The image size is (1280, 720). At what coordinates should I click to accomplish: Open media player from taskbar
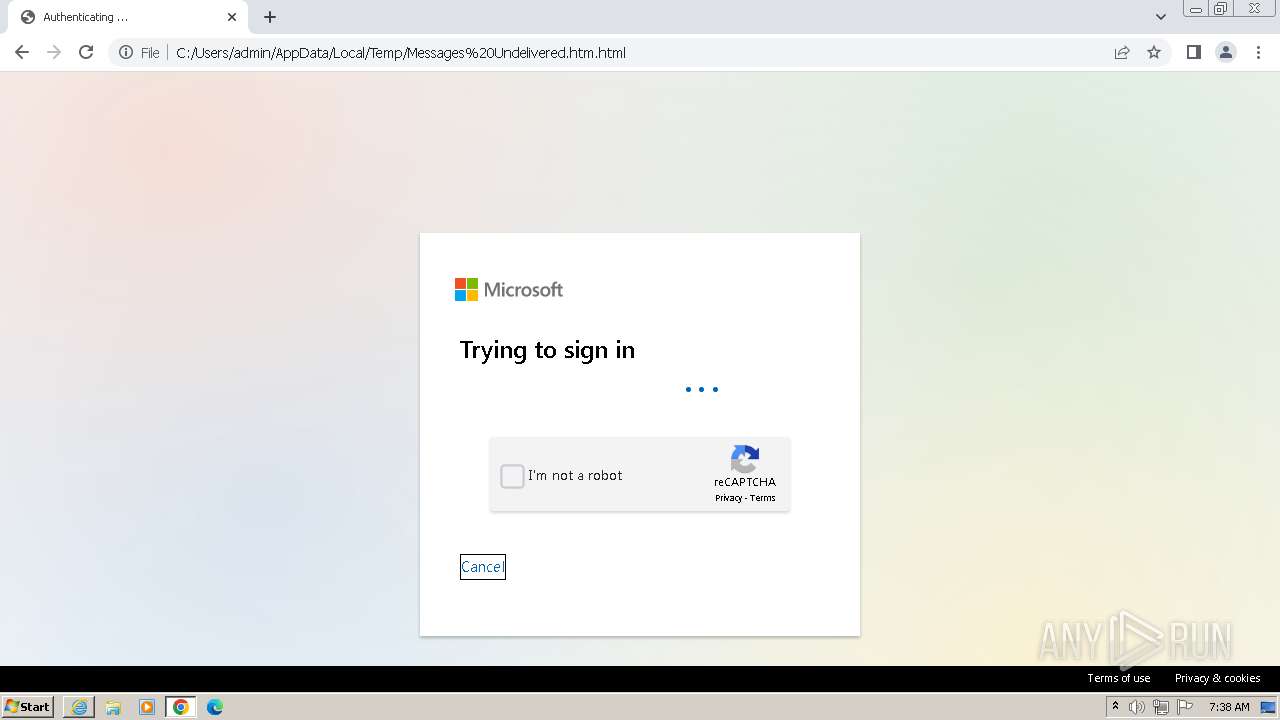147,707
